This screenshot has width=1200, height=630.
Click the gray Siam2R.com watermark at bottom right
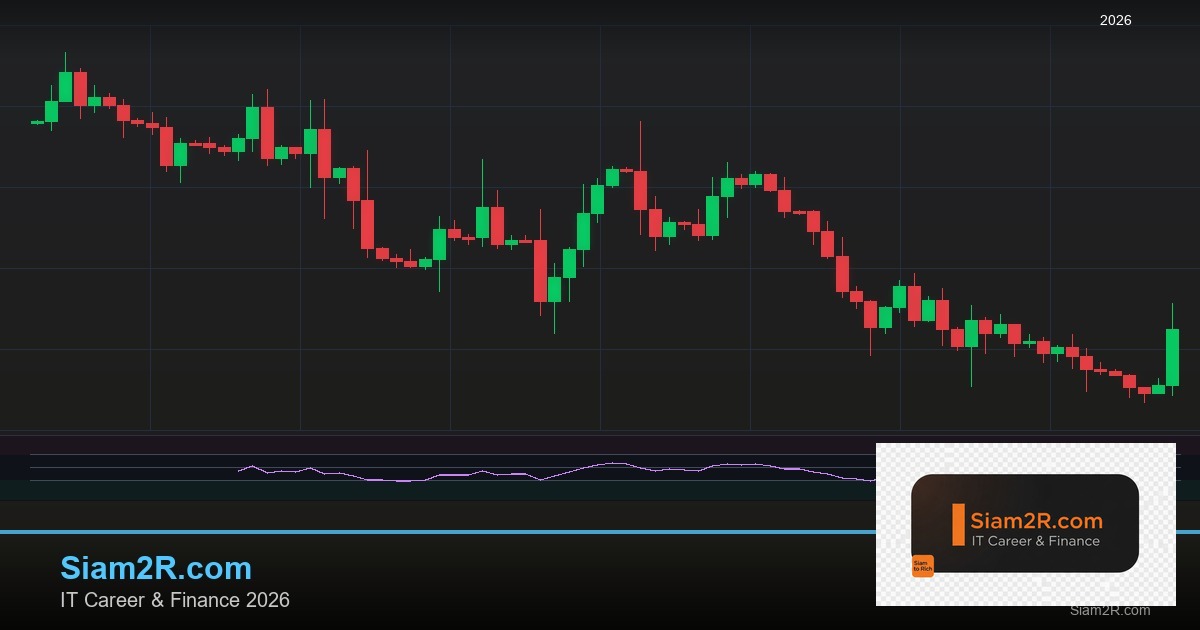[1109, 610]
